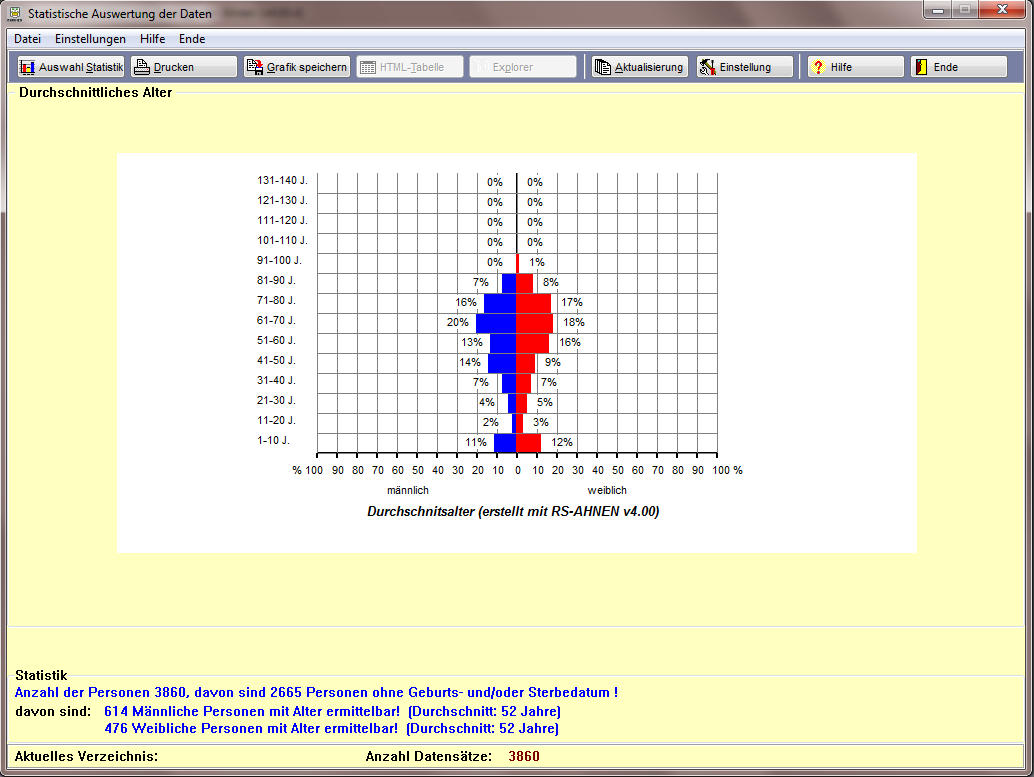1034x777 pixels.
Task: Minimize the Statistische Auswertung window
Action: click(x=938, y=11)
